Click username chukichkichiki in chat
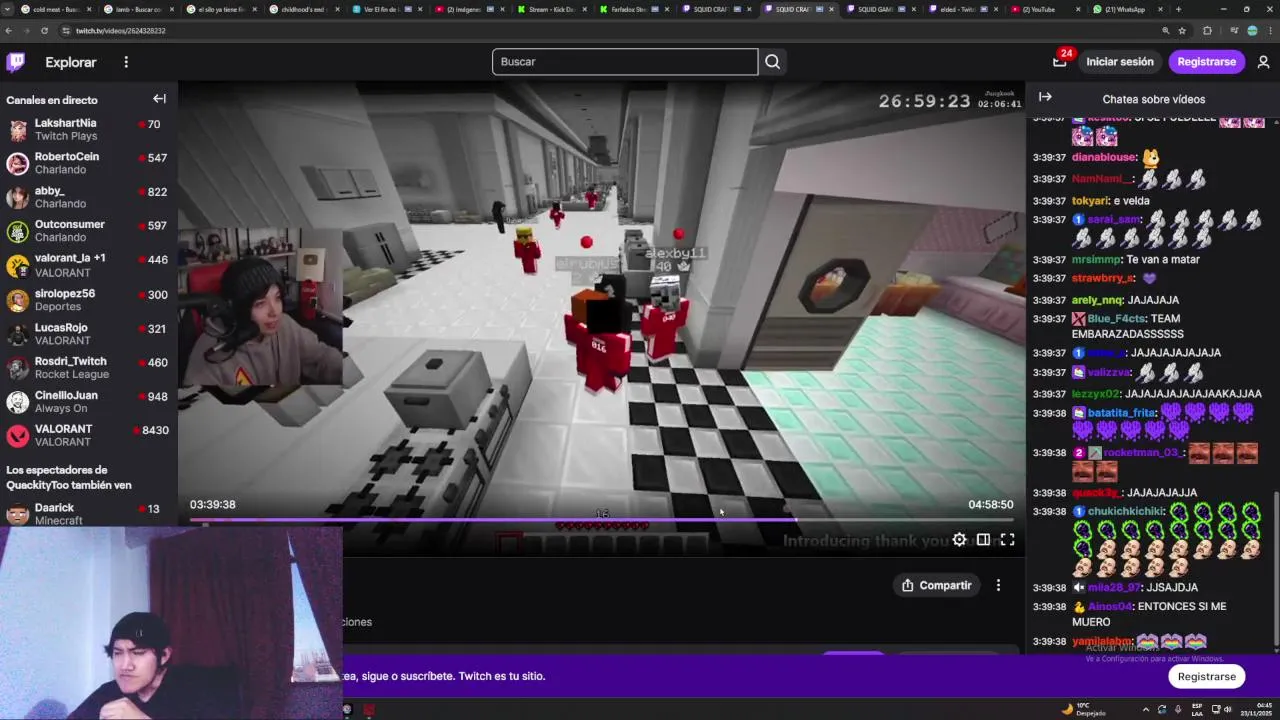The height and width of the screenshot is (720, 1280). pyautogui.click(x=1126, y=512)
